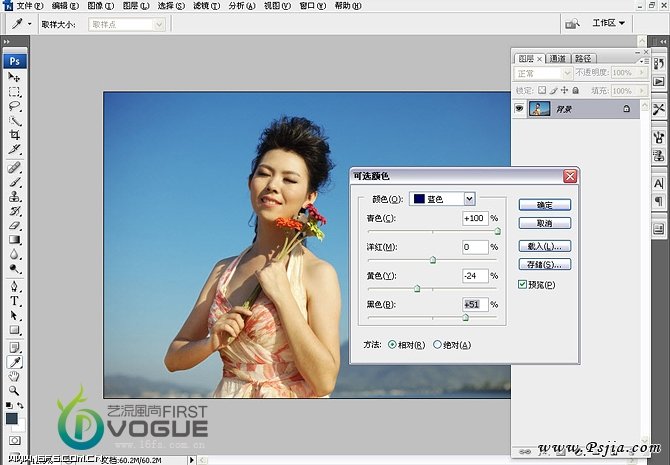Select the Move tool

pyautogui.click(x=15, y=77)
